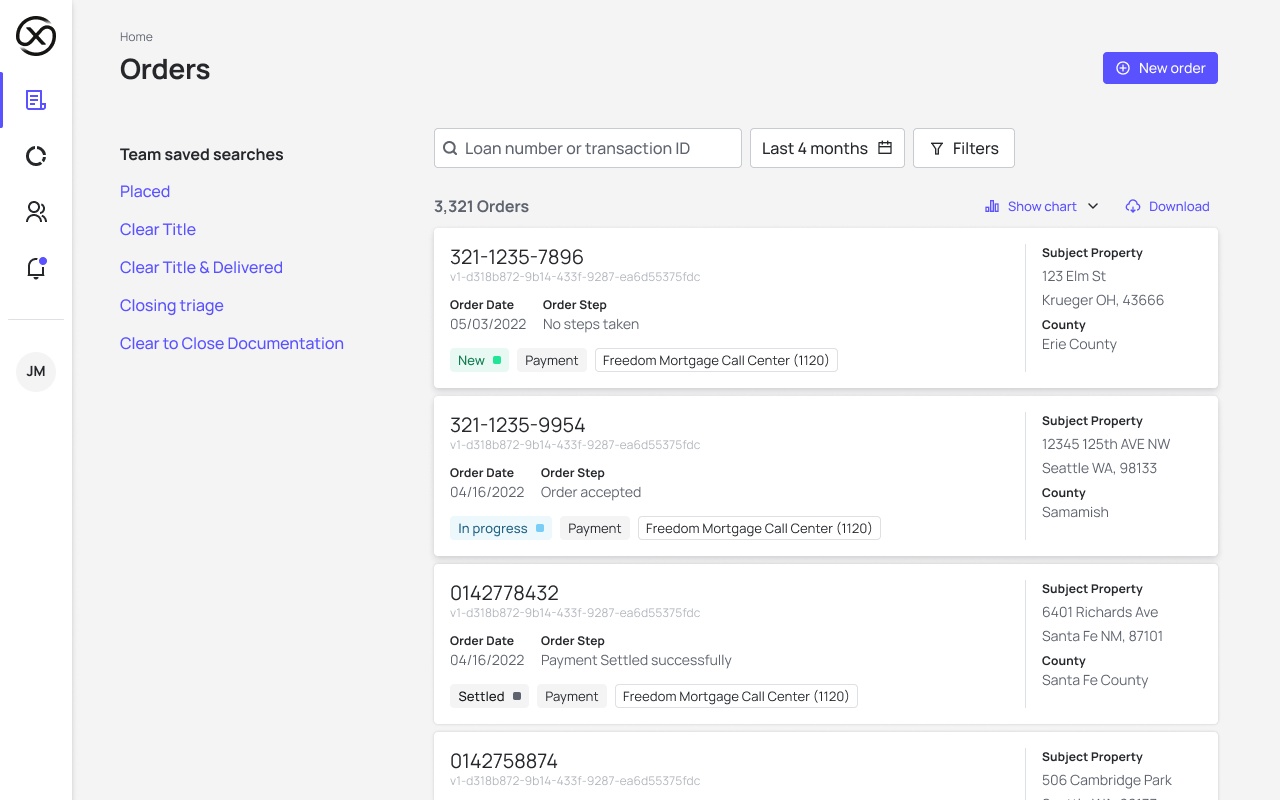Screen dimensions: 1280x800
Task: Open the Placed saved search
Action: coord(145,191)
